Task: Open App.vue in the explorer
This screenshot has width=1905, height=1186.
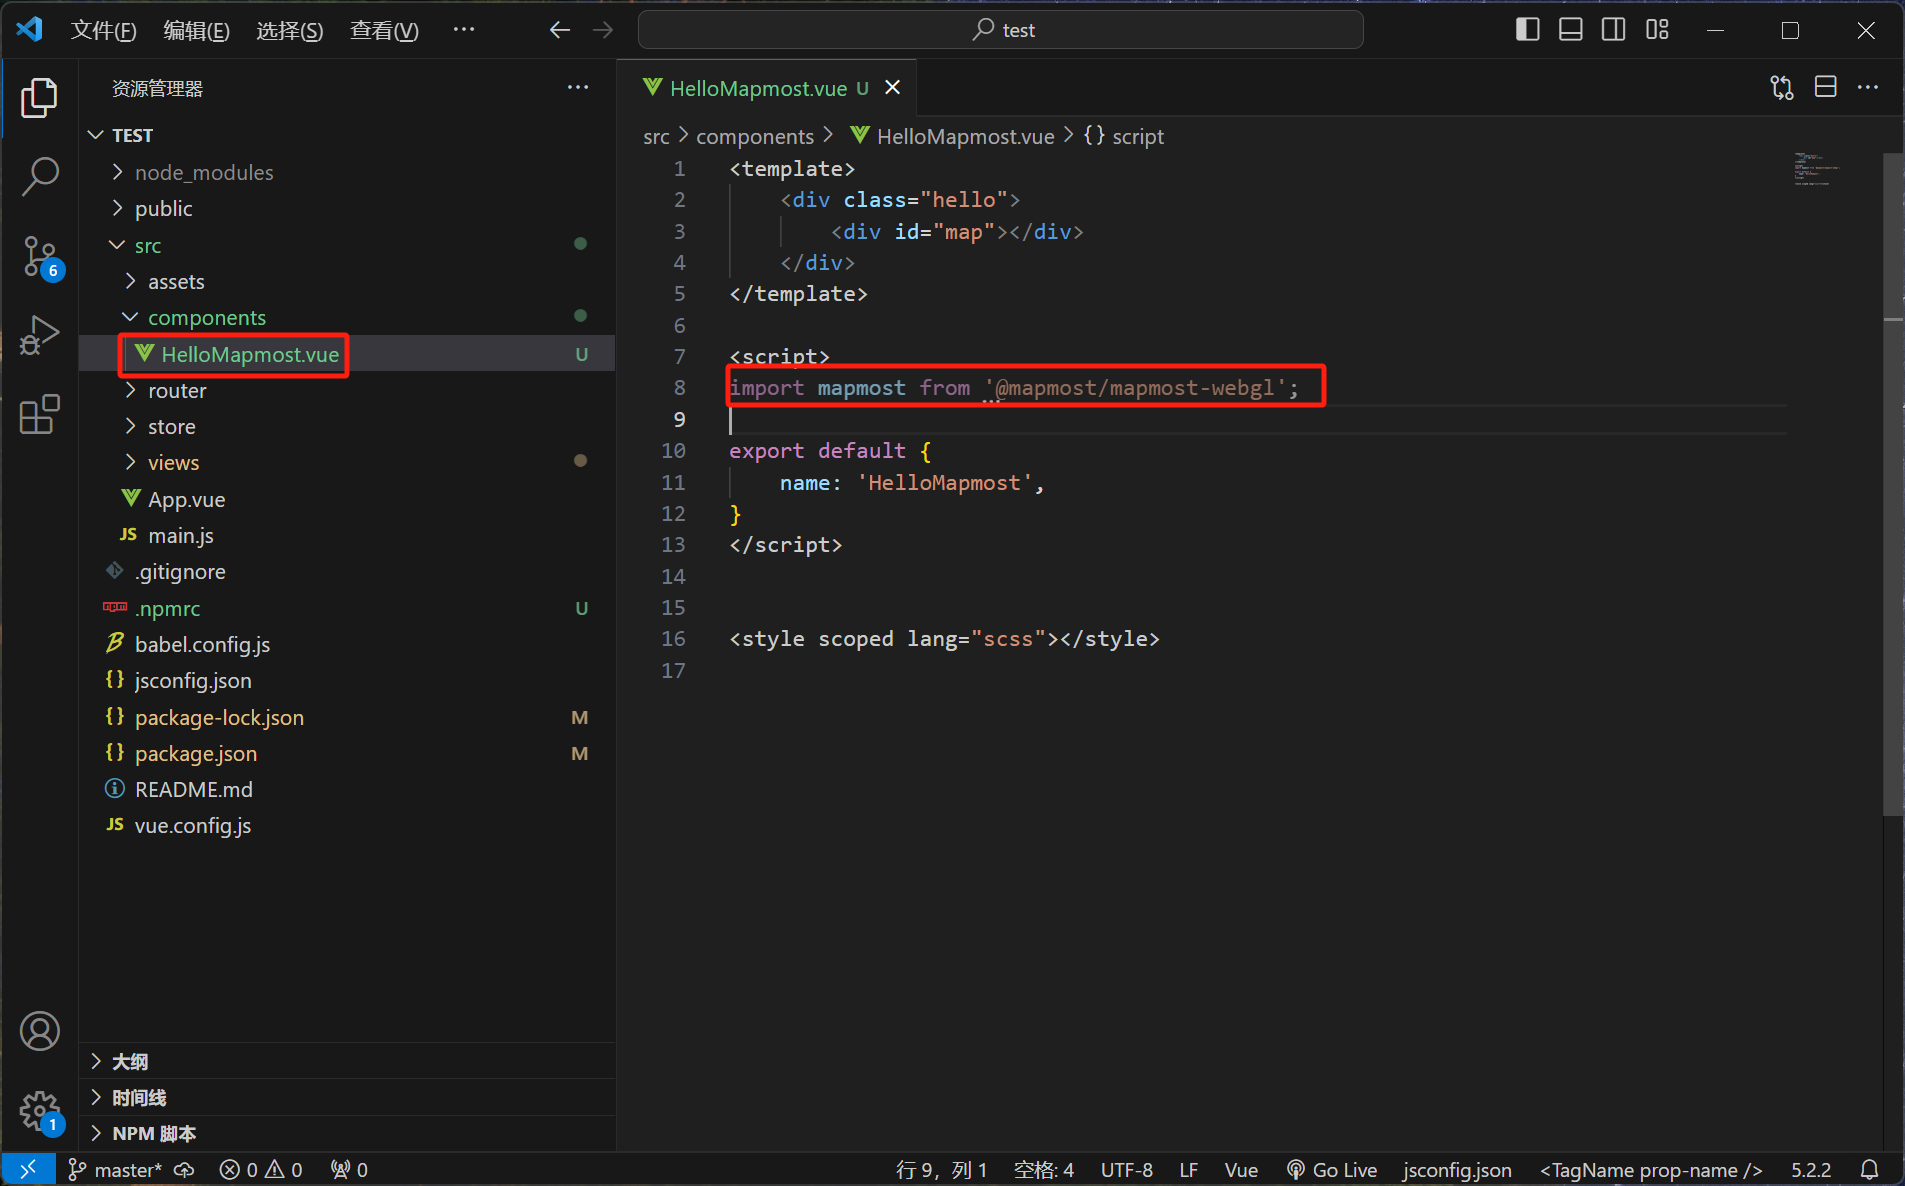Action: click(x=347, y=499)
